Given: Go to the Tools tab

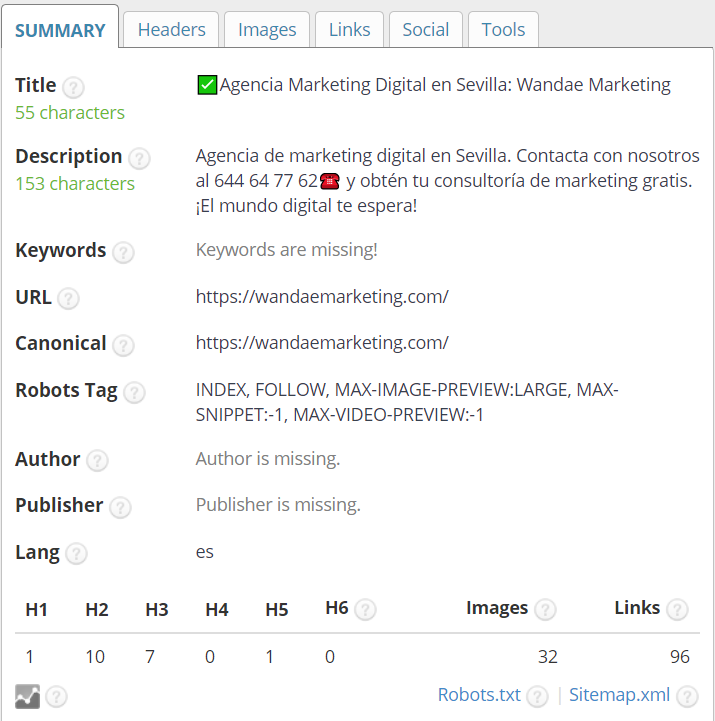Looking at the screenshot, I should [x=503, y=30].
